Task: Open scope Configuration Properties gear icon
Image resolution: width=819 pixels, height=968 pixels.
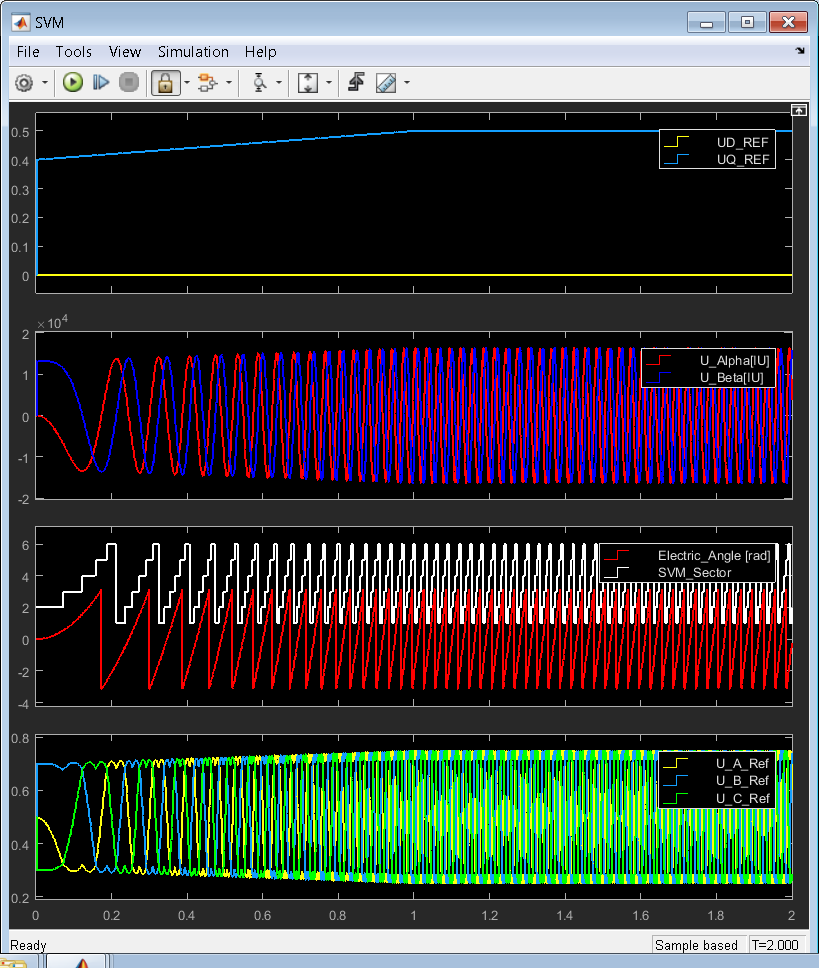Action: coord(24,83)
